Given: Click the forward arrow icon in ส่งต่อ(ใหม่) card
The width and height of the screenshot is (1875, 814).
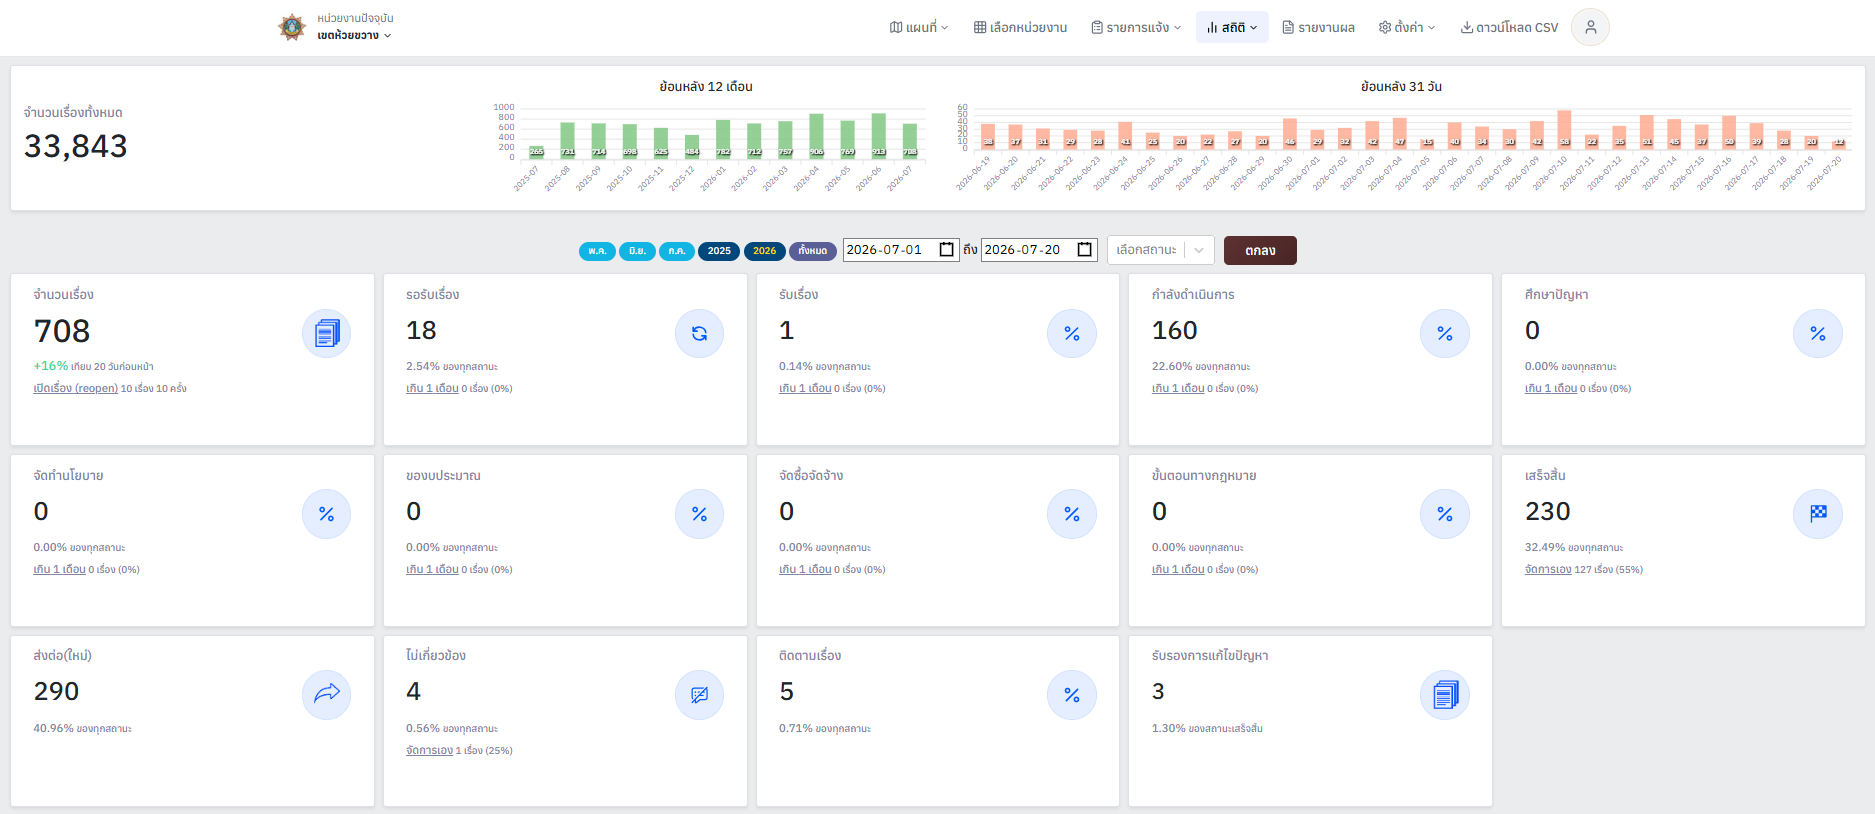Looking at the screenshot, I should click(327, 695).
